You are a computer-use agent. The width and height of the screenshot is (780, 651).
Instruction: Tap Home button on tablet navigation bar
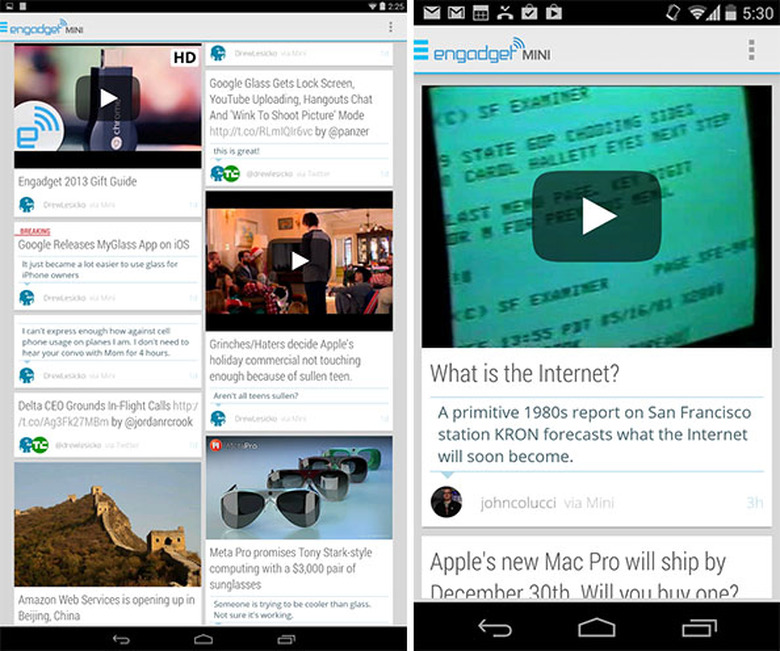203,639
